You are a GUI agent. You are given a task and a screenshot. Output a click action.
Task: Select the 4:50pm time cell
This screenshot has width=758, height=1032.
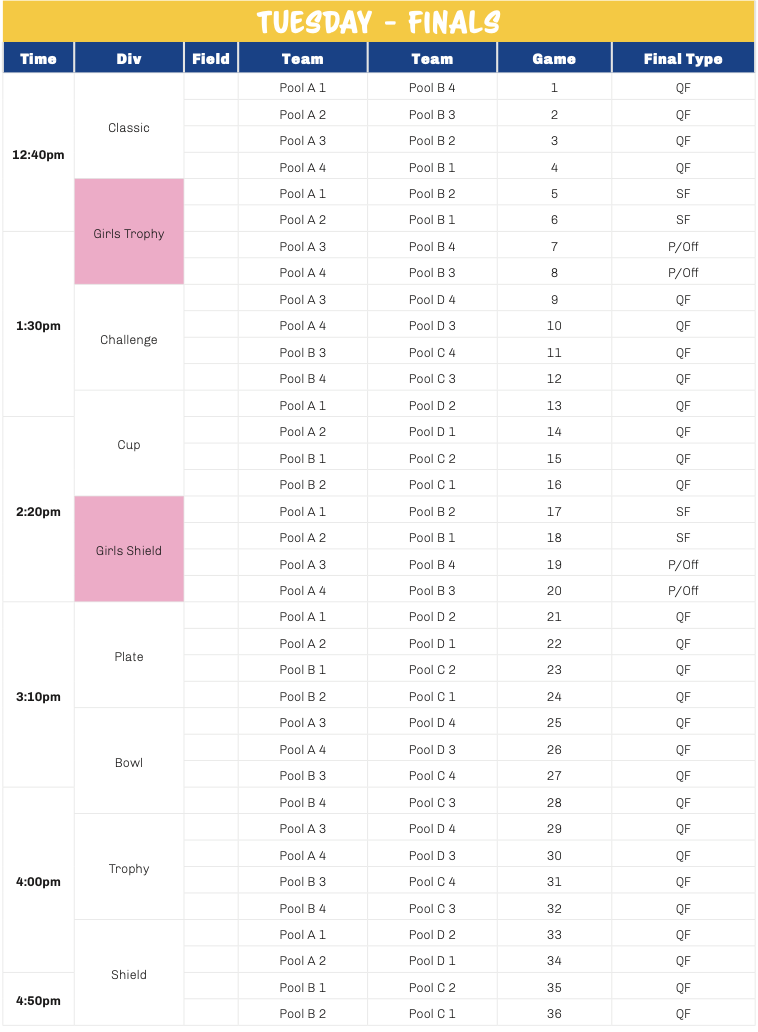pos(38,999)
